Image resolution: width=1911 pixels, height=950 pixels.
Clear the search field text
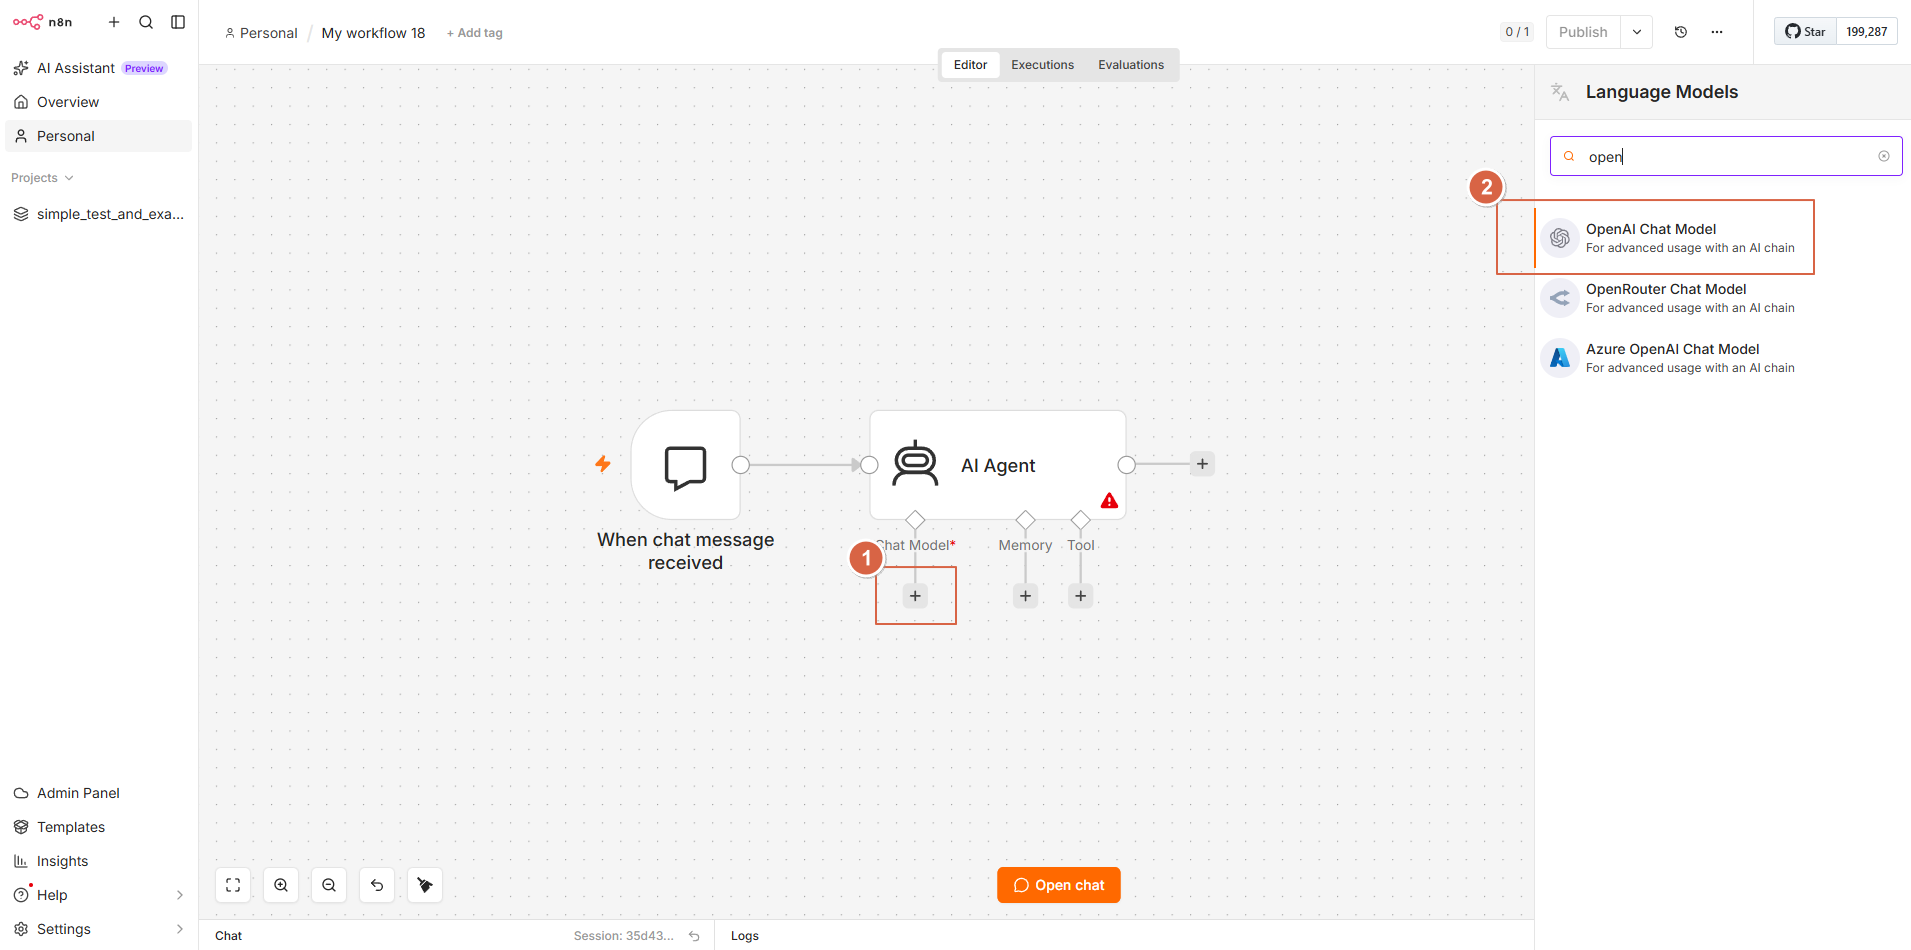click(1884, 156)
